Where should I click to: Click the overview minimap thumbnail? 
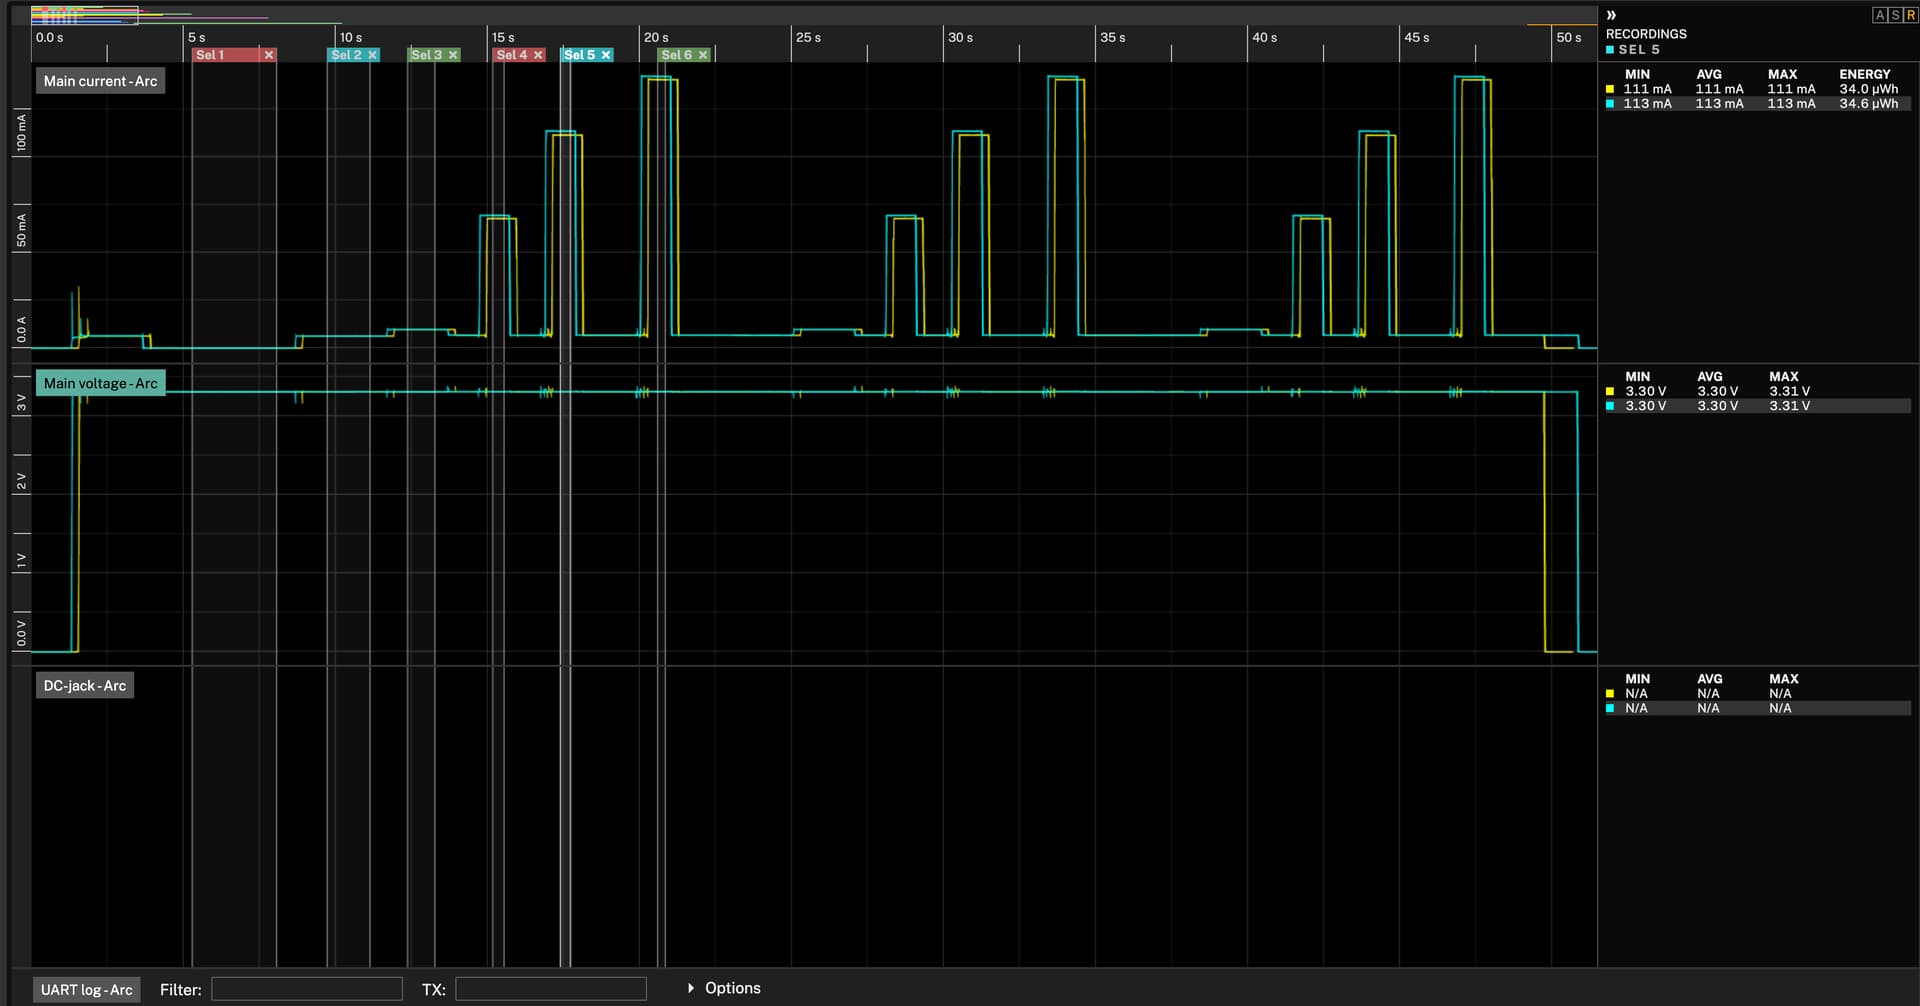[x=84, y=15]
